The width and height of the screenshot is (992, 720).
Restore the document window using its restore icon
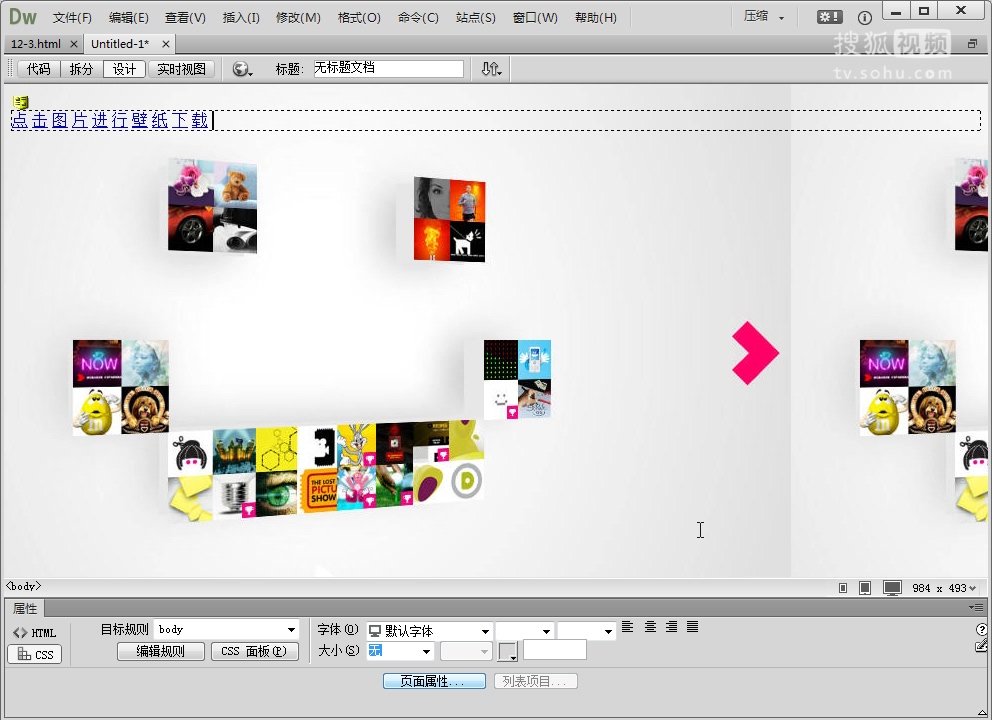pyautogui.click(x=972, y=44)
